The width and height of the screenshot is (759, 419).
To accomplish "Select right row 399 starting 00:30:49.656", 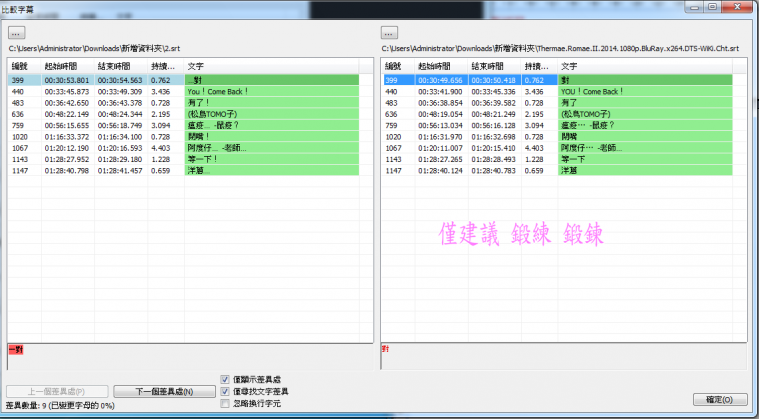I will 557,80.
